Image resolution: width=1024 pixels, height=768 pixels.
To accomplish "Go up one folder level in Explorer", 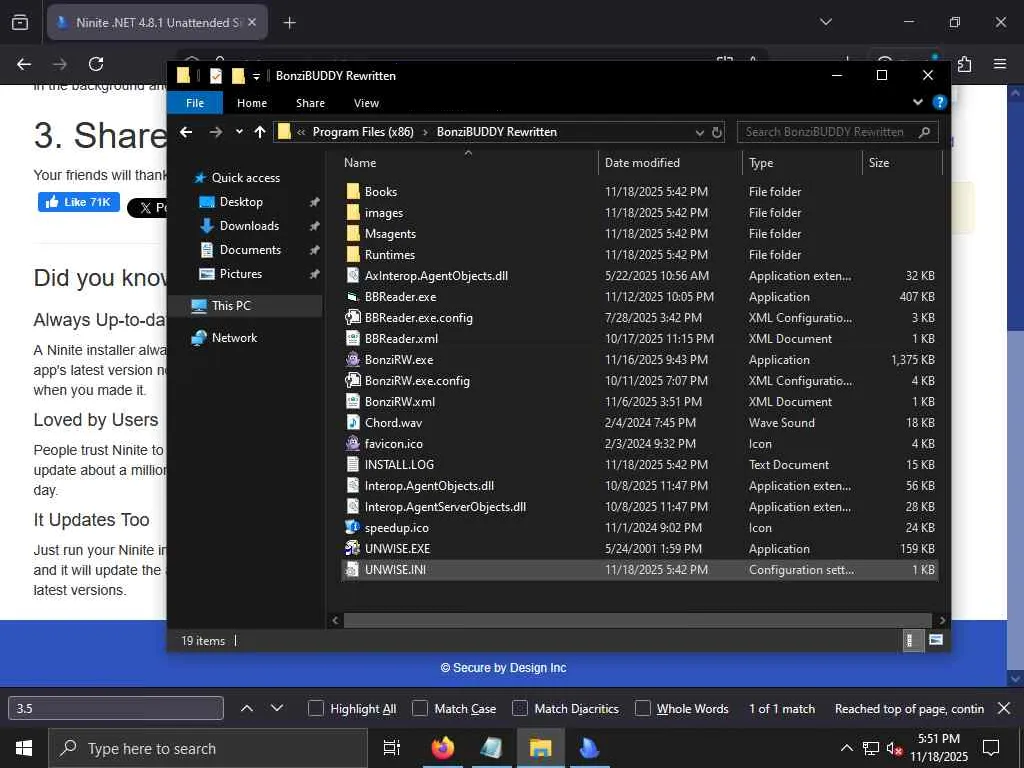I will [260, 132].
